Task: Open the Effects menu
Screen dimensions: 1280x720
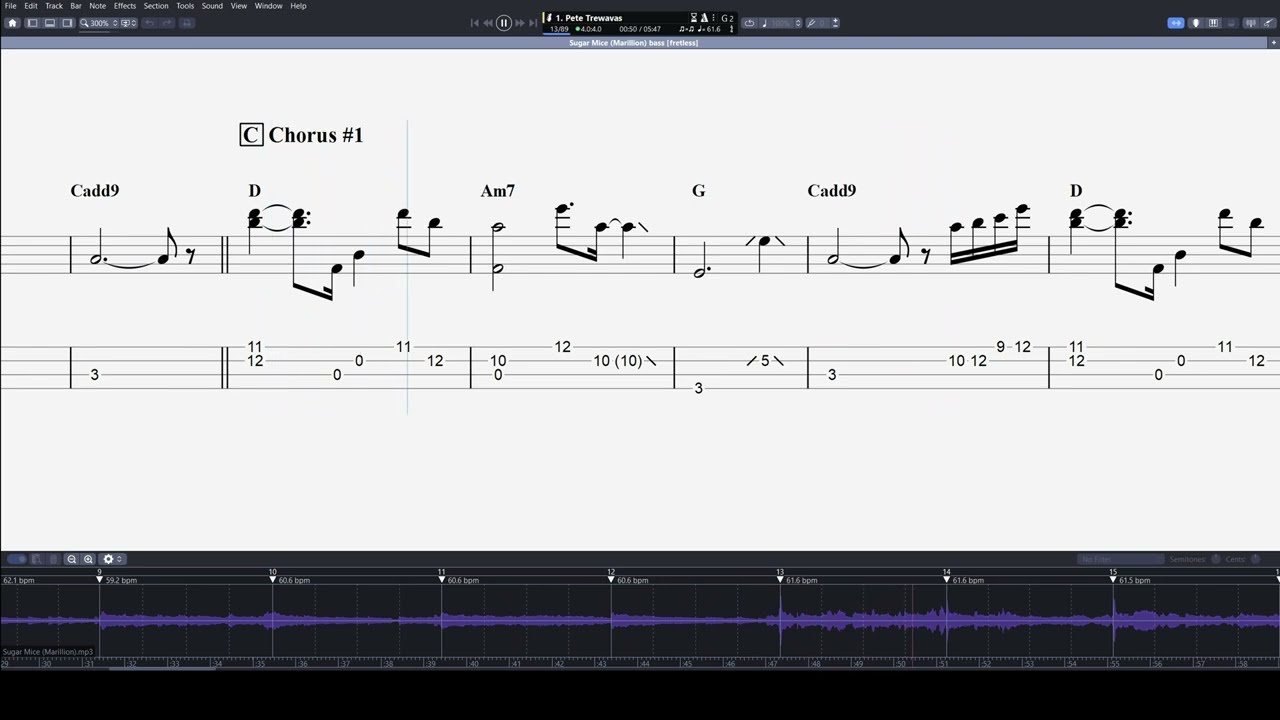Action: point(125,6)
